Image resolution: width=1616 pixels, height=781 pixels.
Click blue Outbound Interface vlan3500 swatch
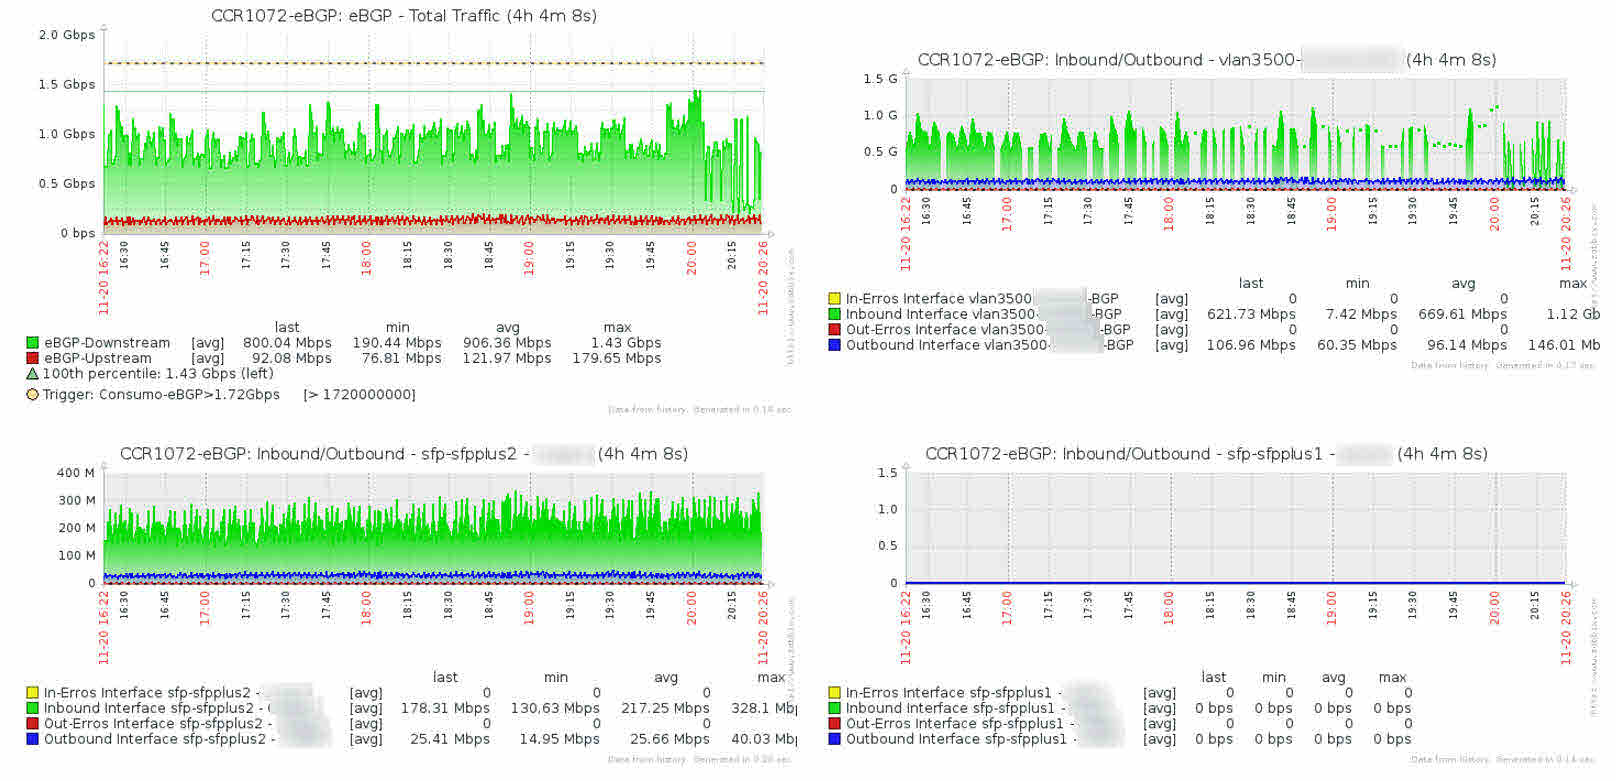[x=834, y=345]
